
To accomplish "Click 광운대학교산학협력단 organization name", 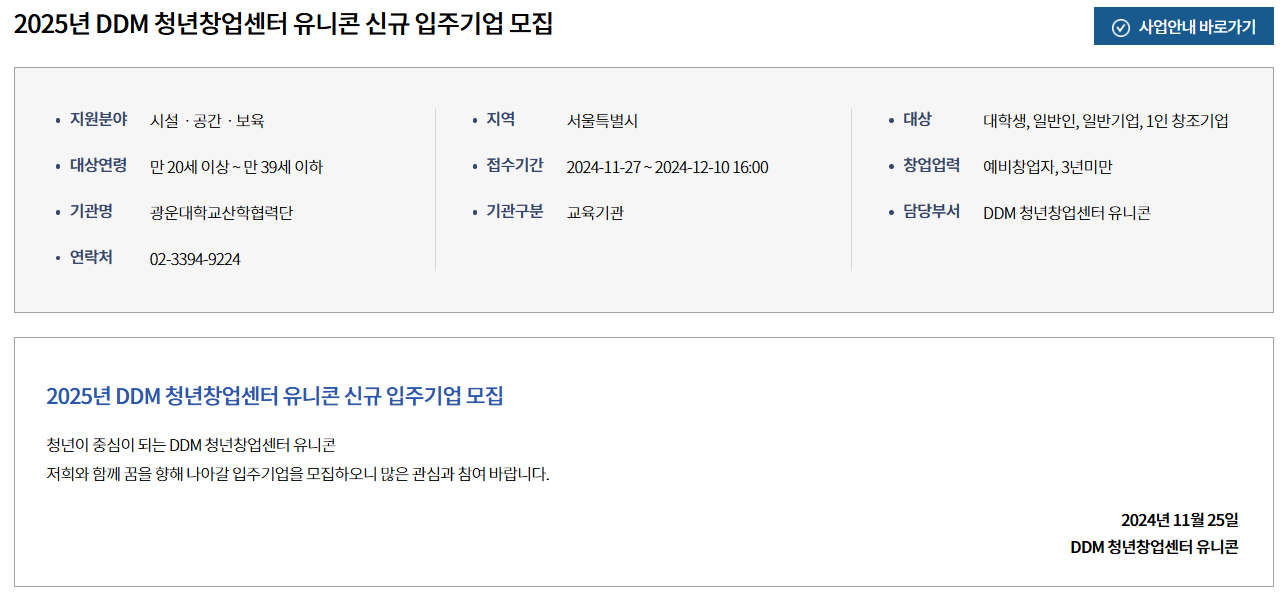I will click(x=221, y=213).
